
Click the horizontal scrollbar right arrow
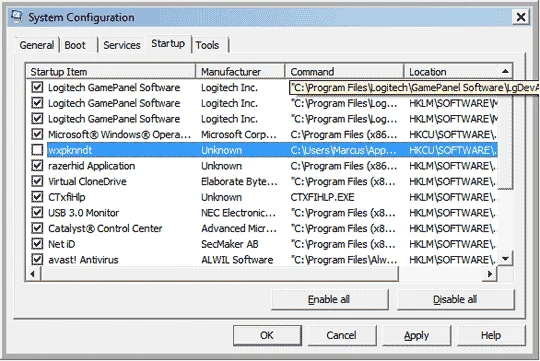[489, 274]
